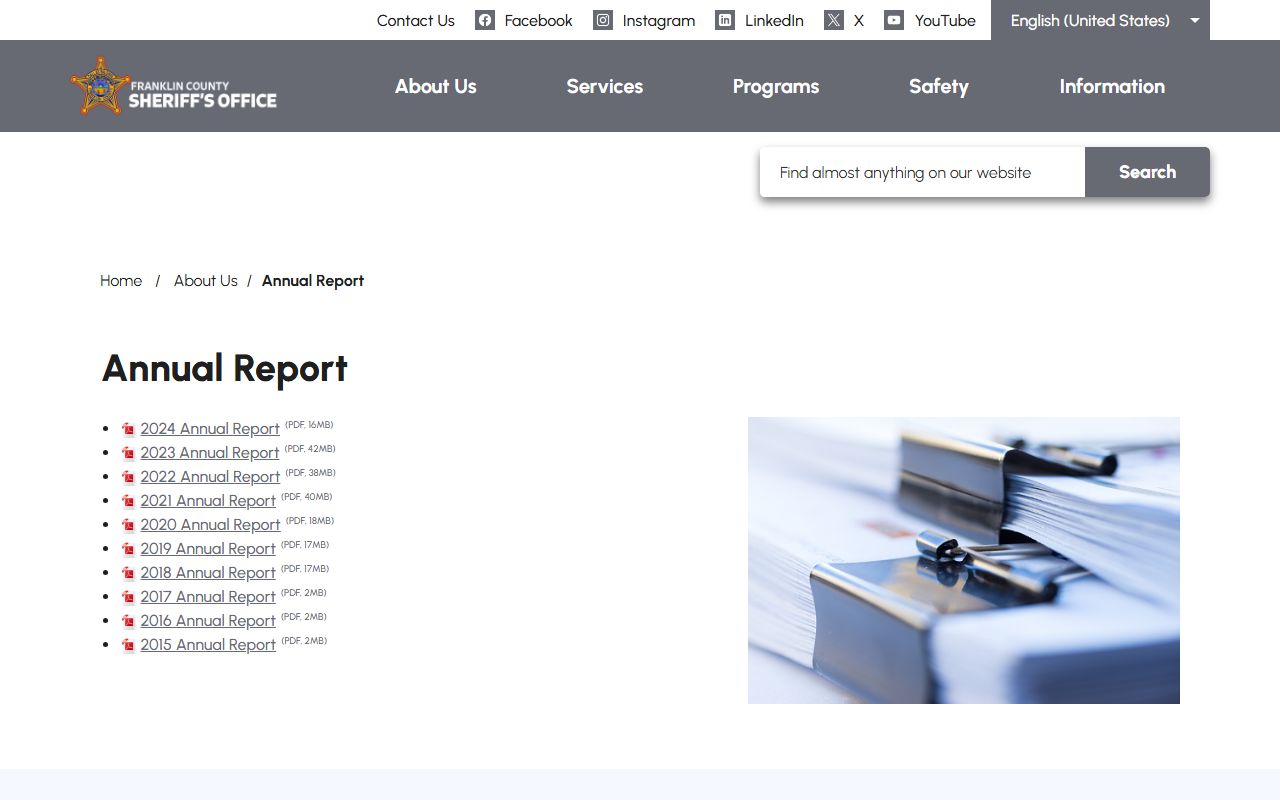The height and width of the screenshot is (800, 1280).
Task: Open the Programs navigation menu
Action: [x=776, y=86]
